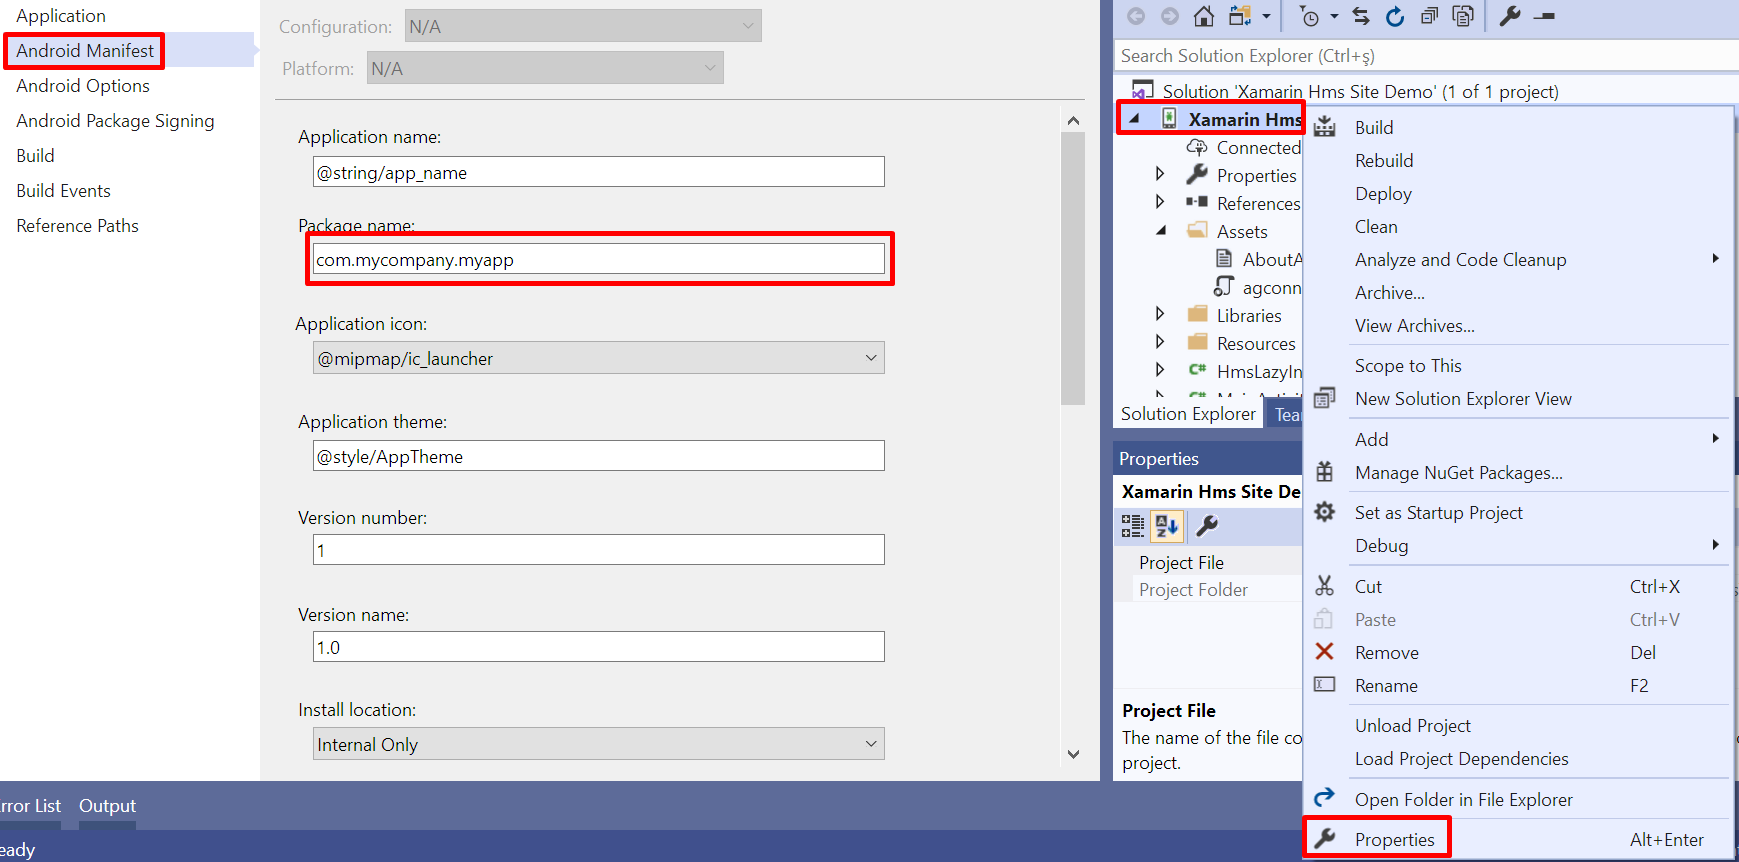Click the Categorized view icon in Properties panel
The width and height of the screenshot is (1739, 862).
(1132, 526)
